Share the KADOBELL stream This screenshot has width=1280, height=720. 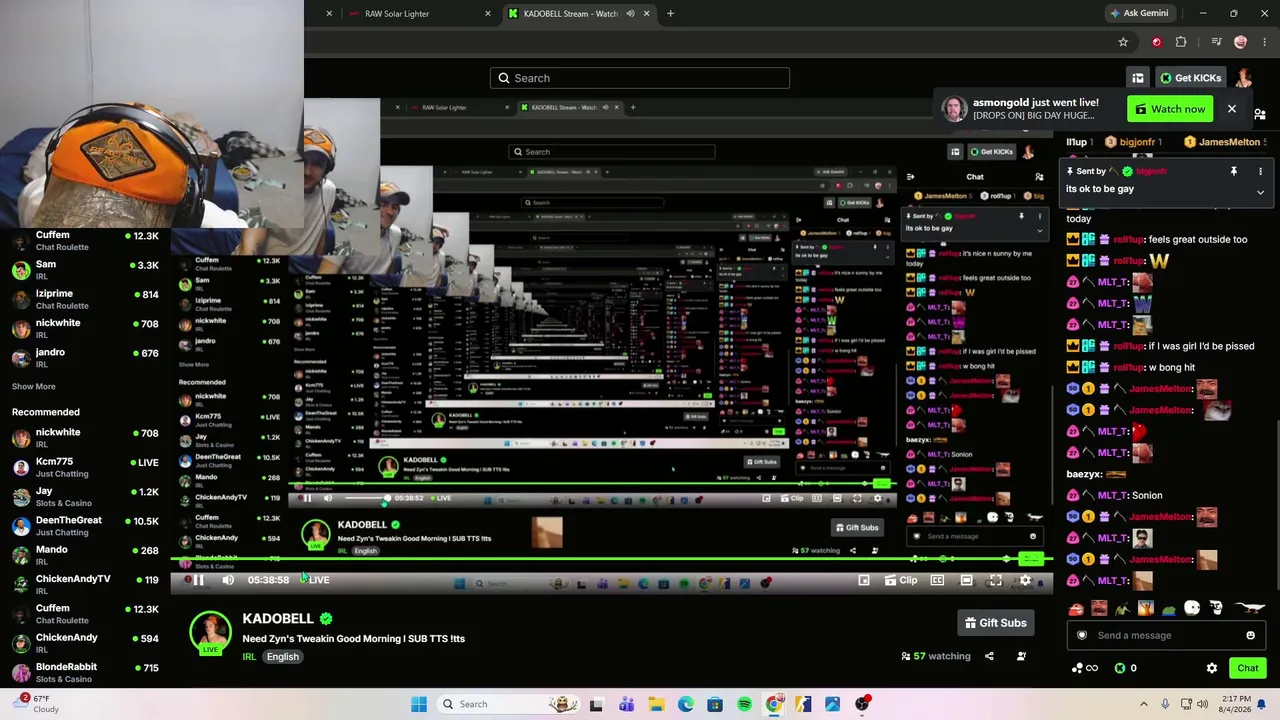click(989, 656)
